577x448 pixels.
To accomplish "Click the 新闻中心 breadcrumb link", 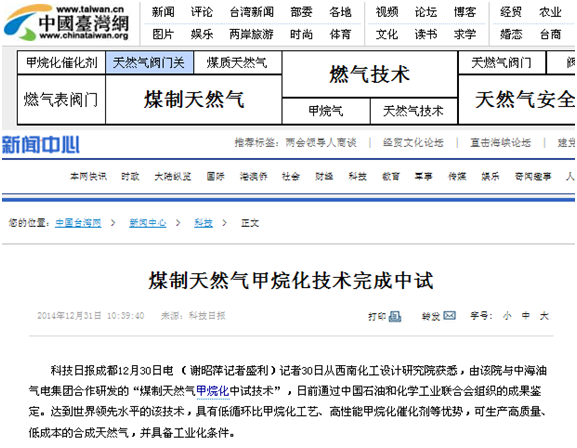I will (x=148, y=223).
